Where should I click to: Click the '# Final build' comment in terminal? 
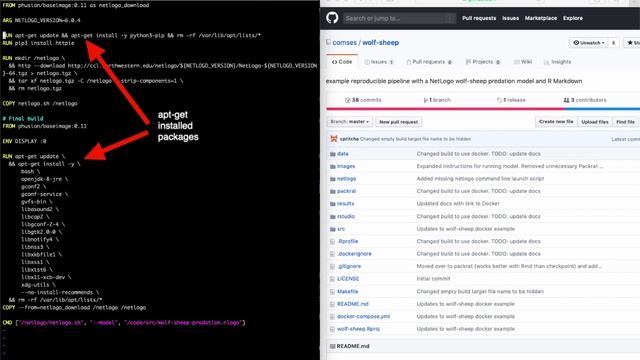[x=23, y=118]
